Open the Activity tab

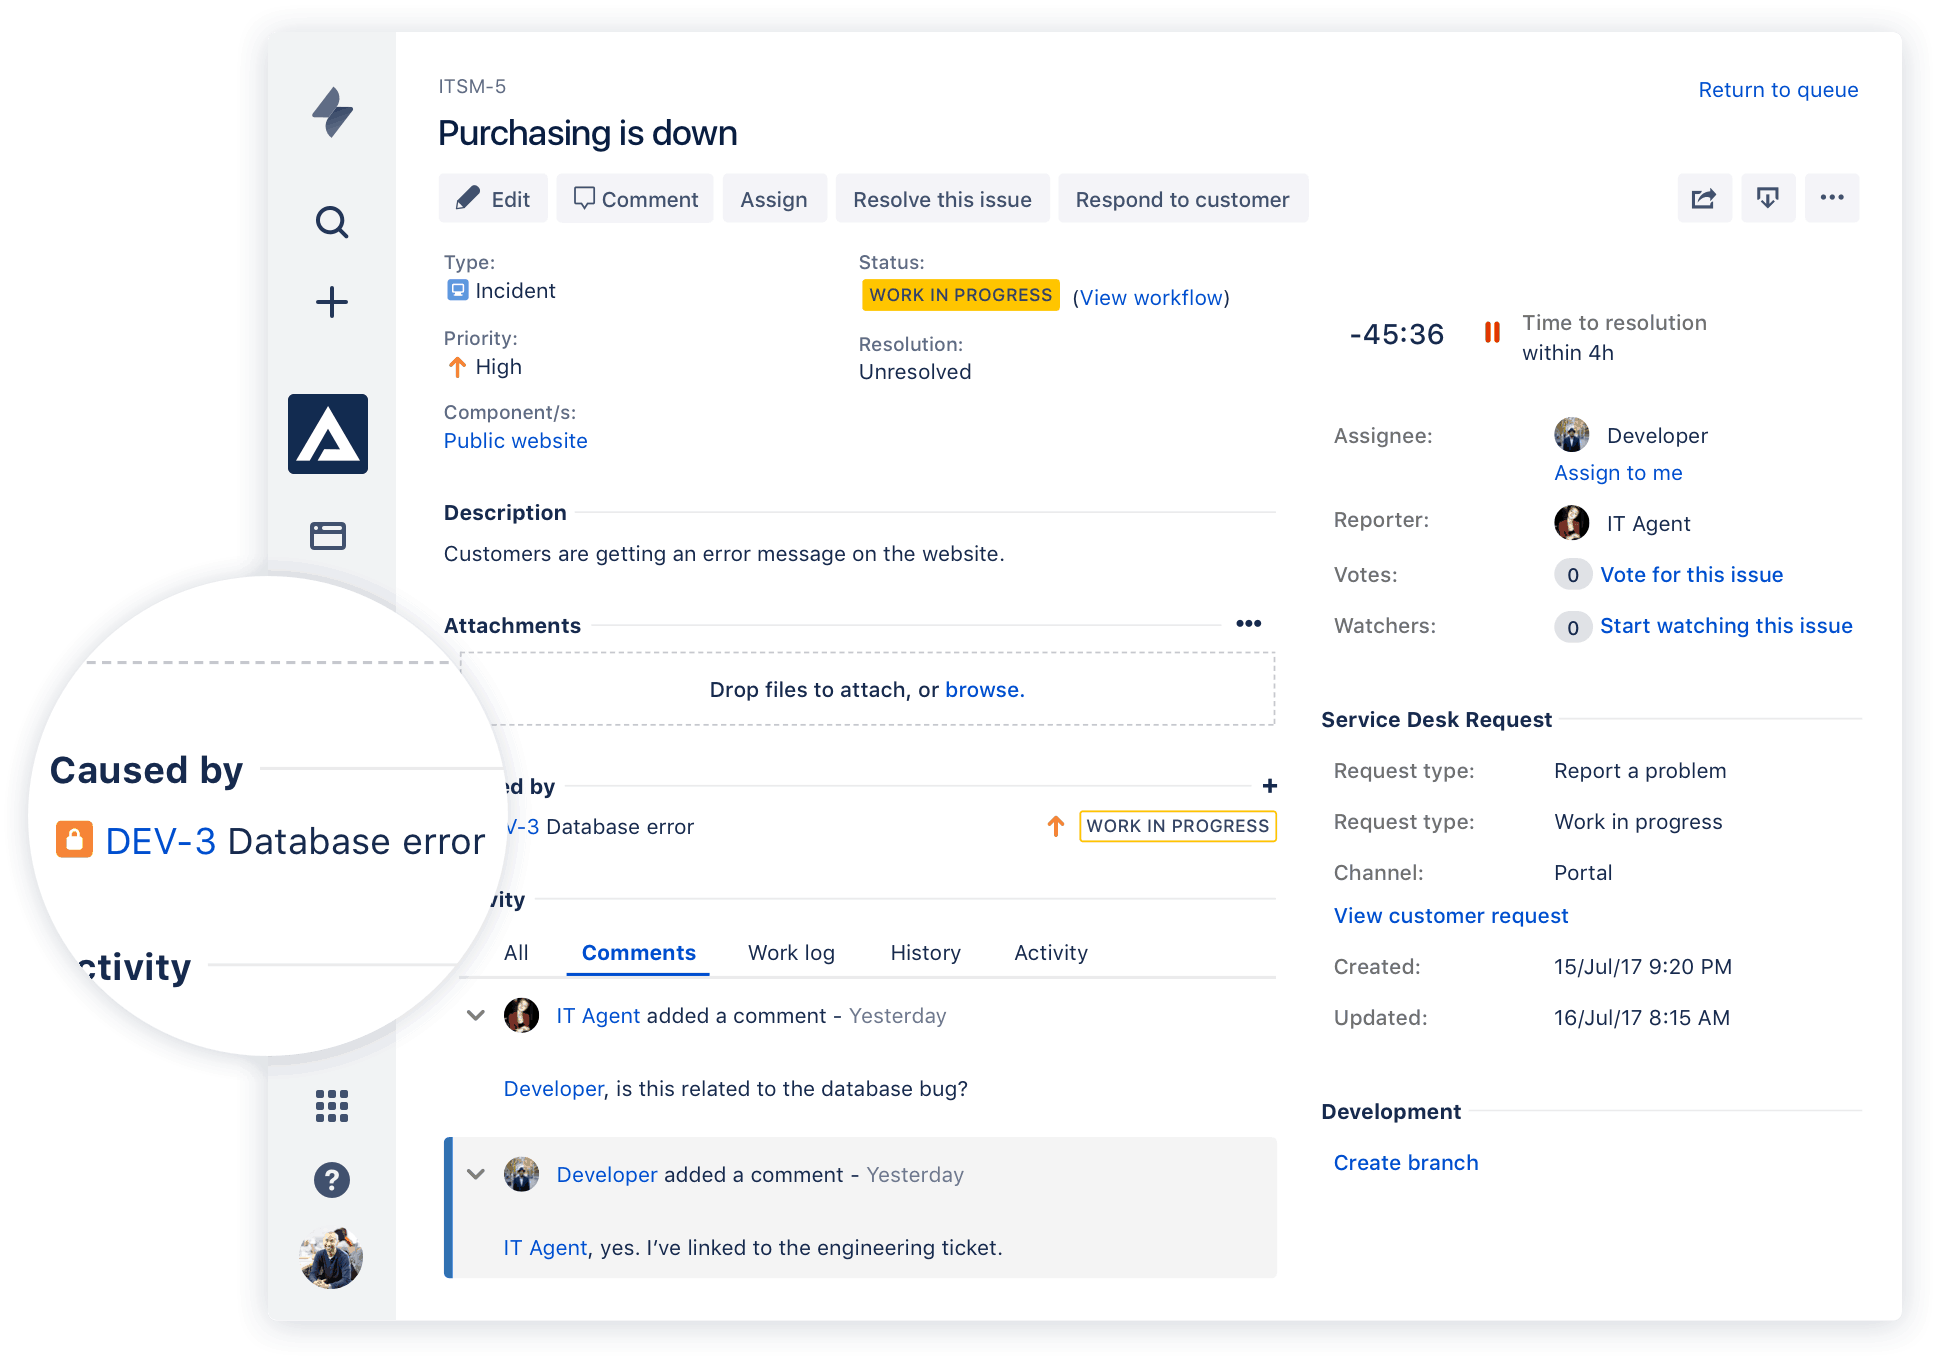click(1051, 952)
